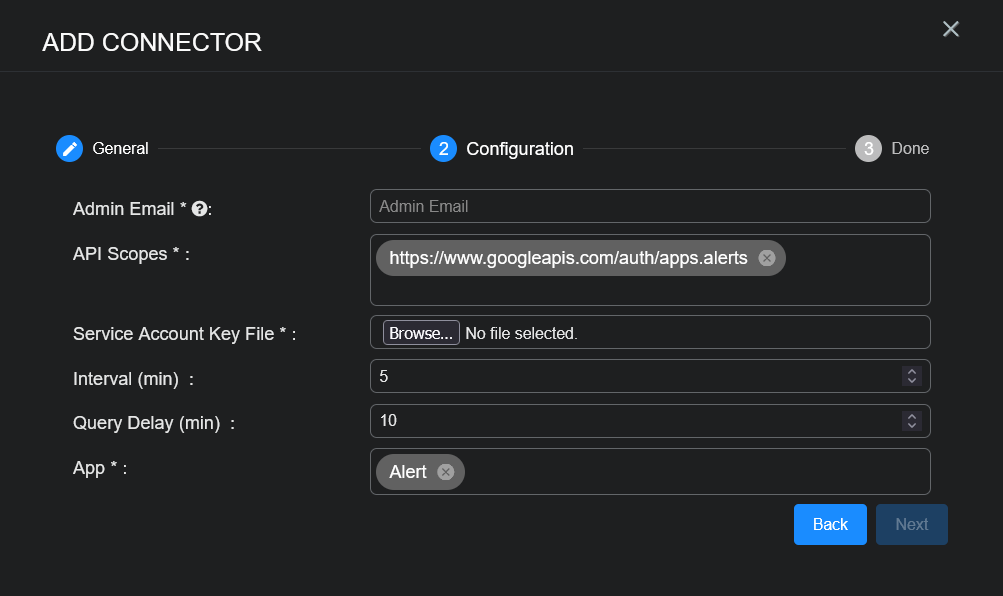Close the Add Connector dialog

(951, 29)
